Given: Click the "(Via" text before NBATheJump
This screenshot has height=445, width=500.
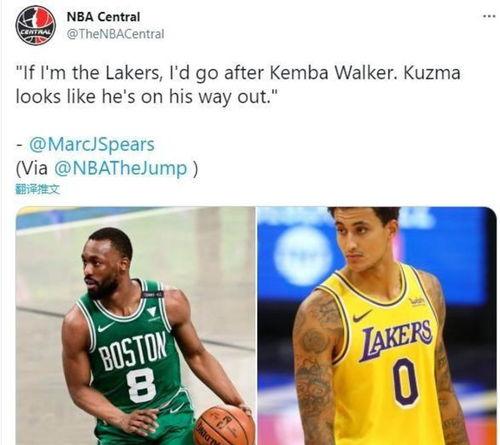Looking at the screenshot, I should pyautogui.click(x=32, y=168).
